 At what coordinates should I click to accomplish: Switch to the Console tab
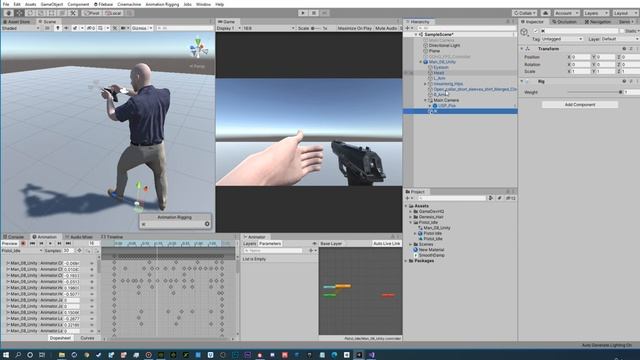(x=14, y=237)
